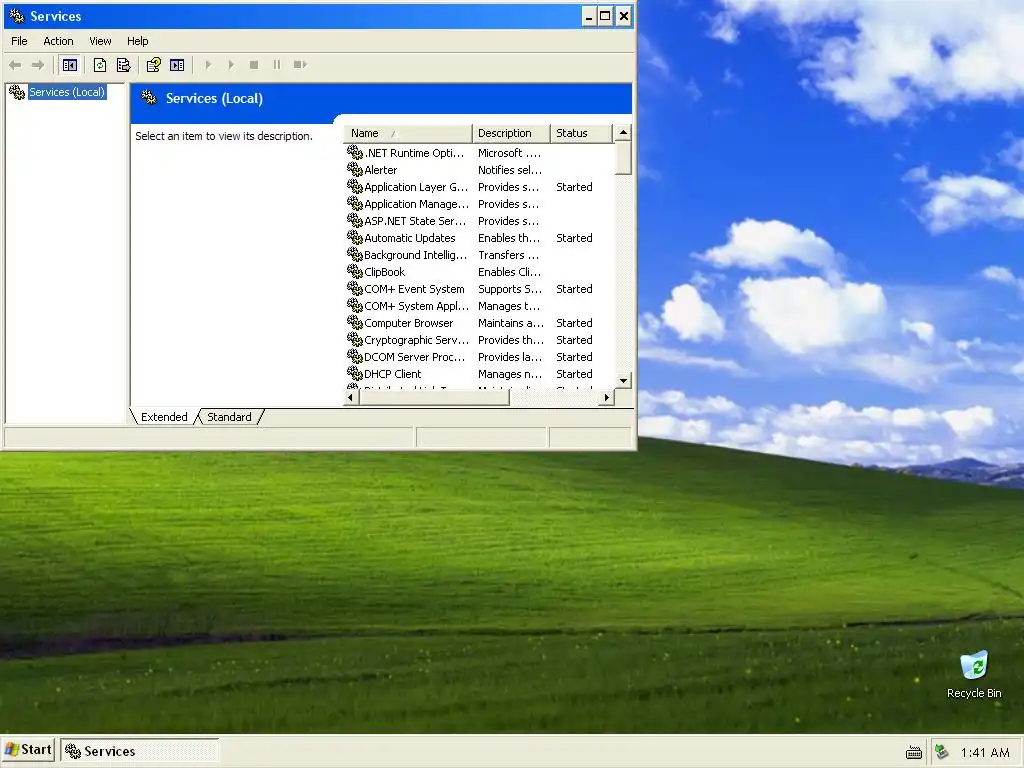Select Services (Local) in the console tree
Screen dimensions: 1024x768
[x=67, y=92]
